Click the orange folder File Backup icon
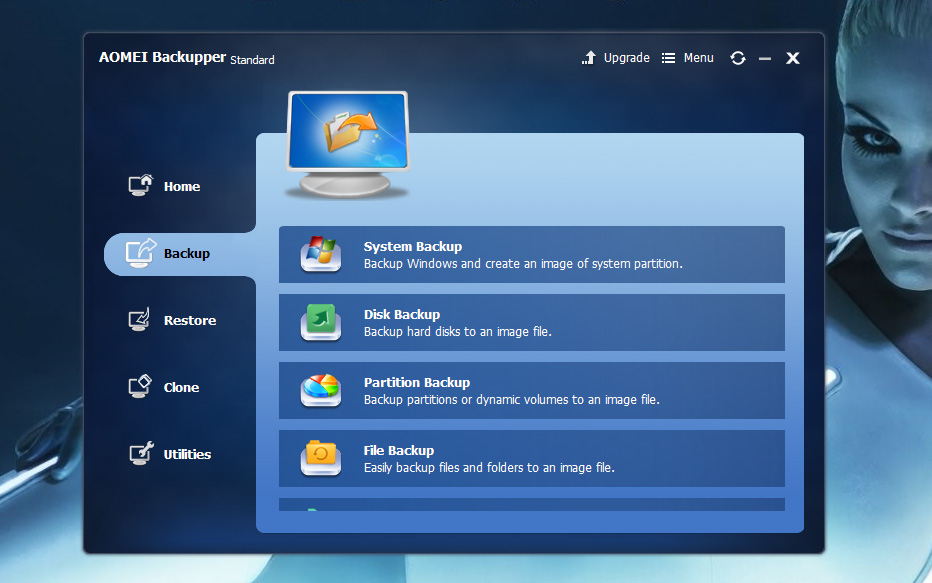The height and width of the screenshot is (583, 932). point(320,458)
